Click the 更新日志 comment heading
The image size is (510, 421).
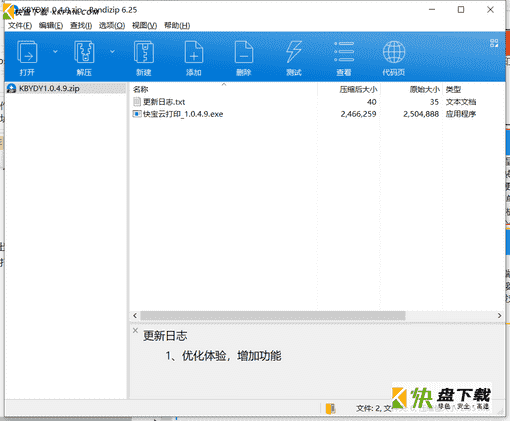(x=165, y=336)
